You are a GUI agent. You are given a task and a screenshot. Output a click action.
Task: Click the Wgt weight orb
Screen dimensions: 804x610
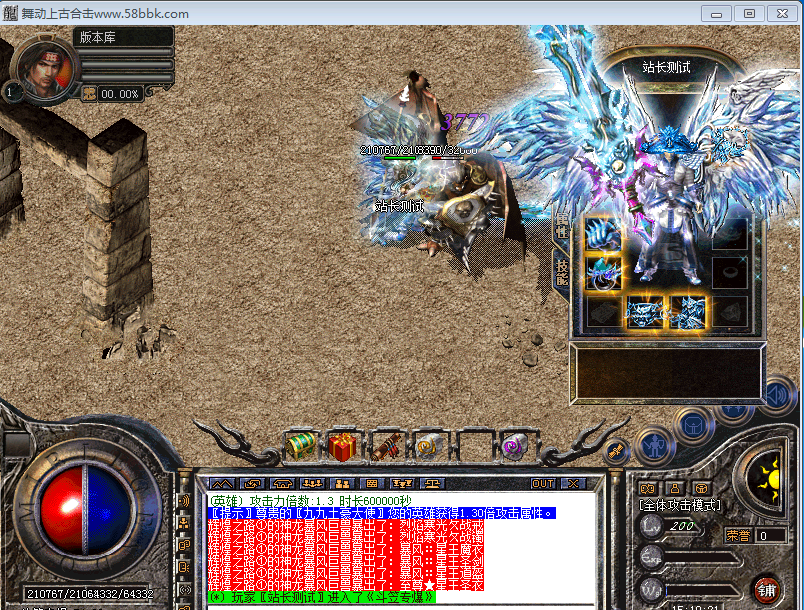pyautogui.click(x=651, y=589)
